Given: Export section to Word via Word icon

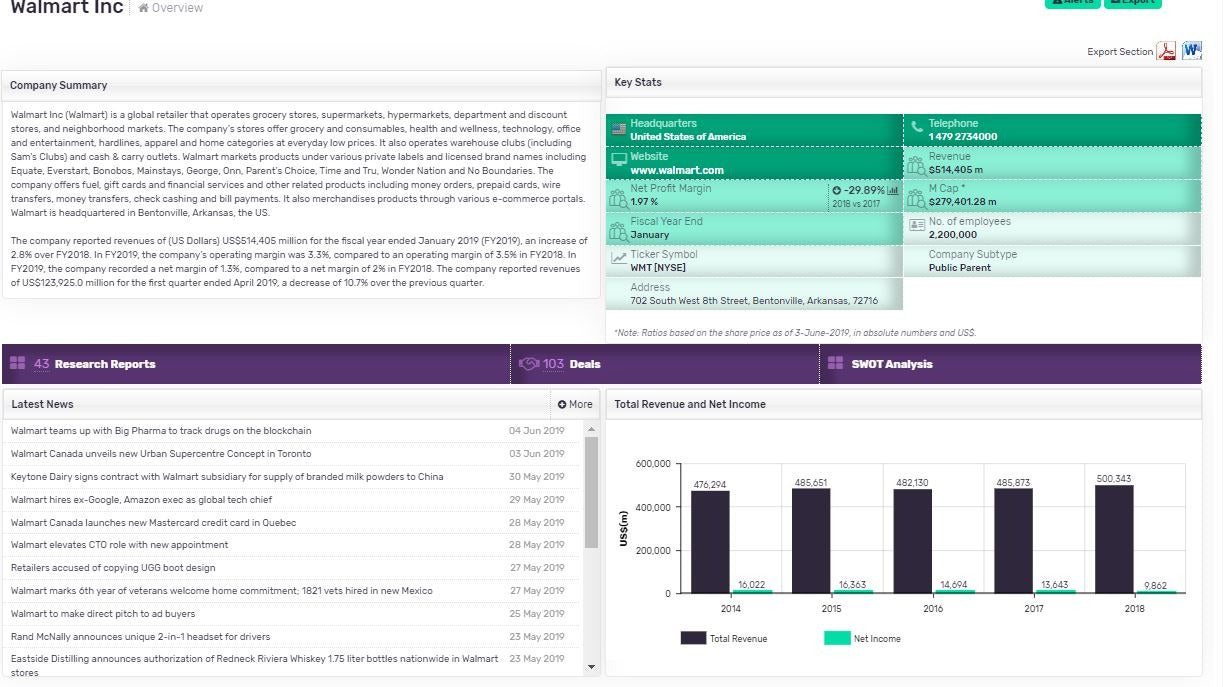Looking at the screenshot, I should [x=1191, y=51].
